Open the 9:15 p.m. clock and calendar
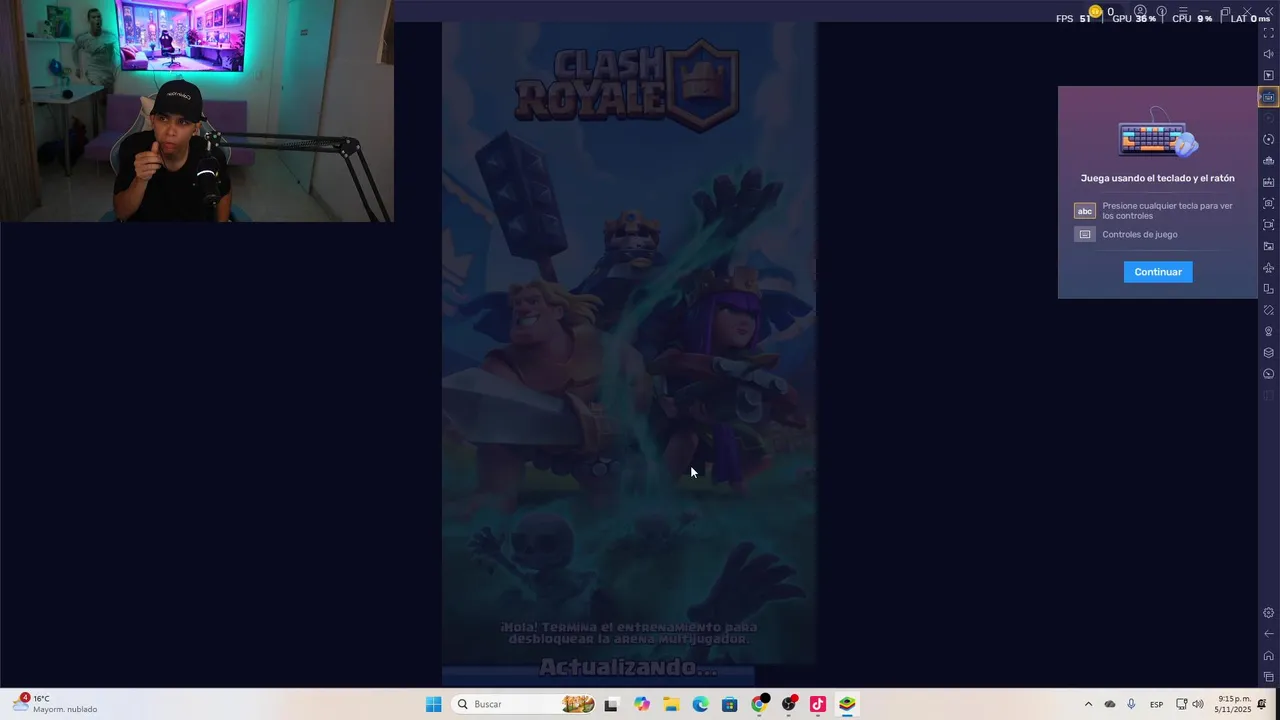The image size is (1280, 720). click(1233, 704)
